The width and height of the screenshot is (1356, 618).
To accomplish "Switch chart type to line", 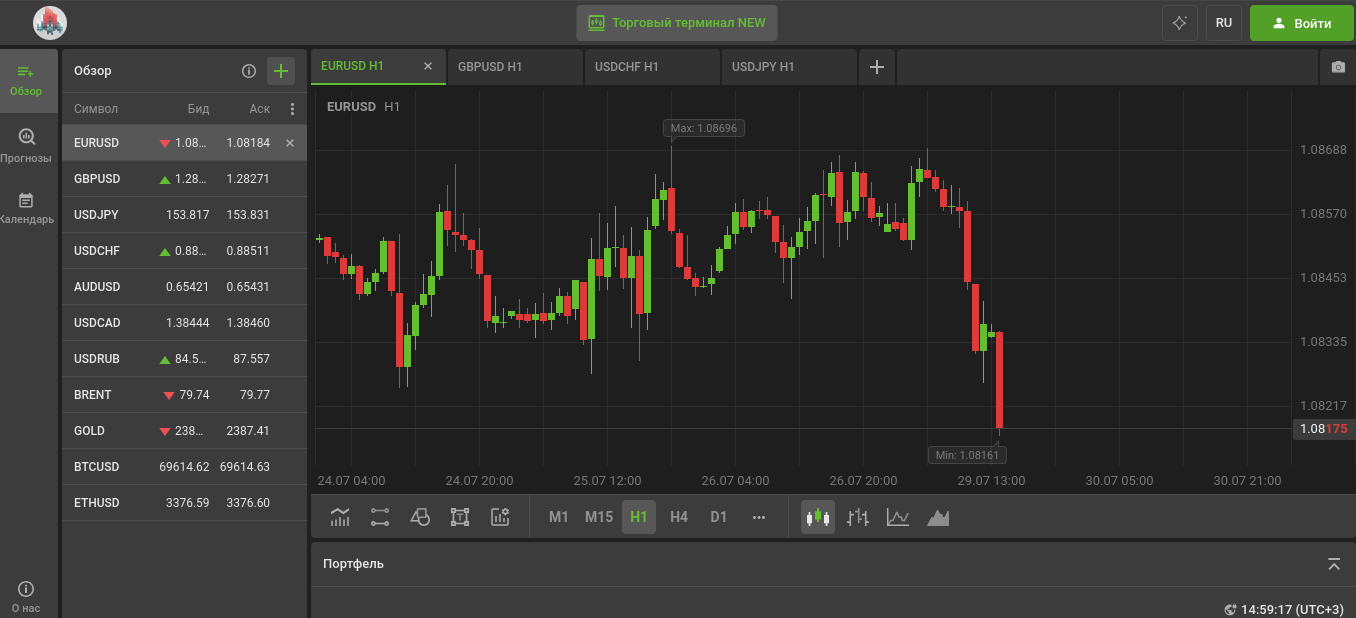I will [898, 517].
